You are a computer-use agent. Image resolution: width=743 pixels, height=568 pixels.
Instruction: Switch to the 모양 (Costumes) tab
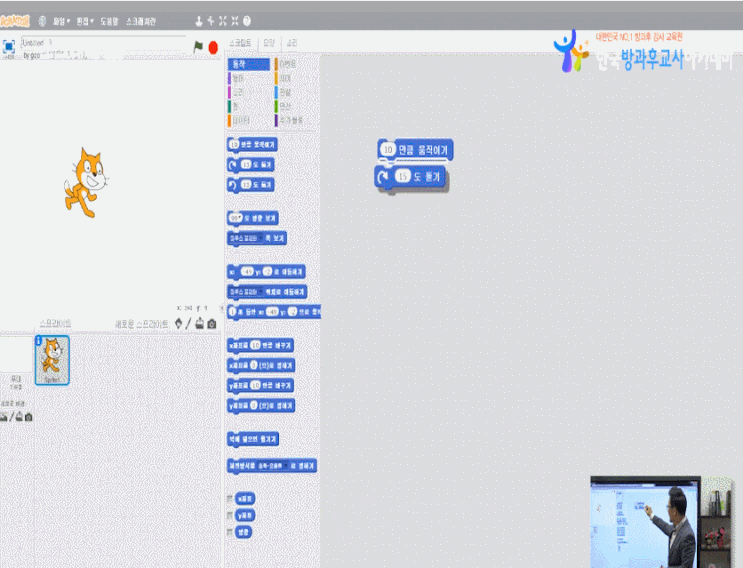click(x=269, y=43)
